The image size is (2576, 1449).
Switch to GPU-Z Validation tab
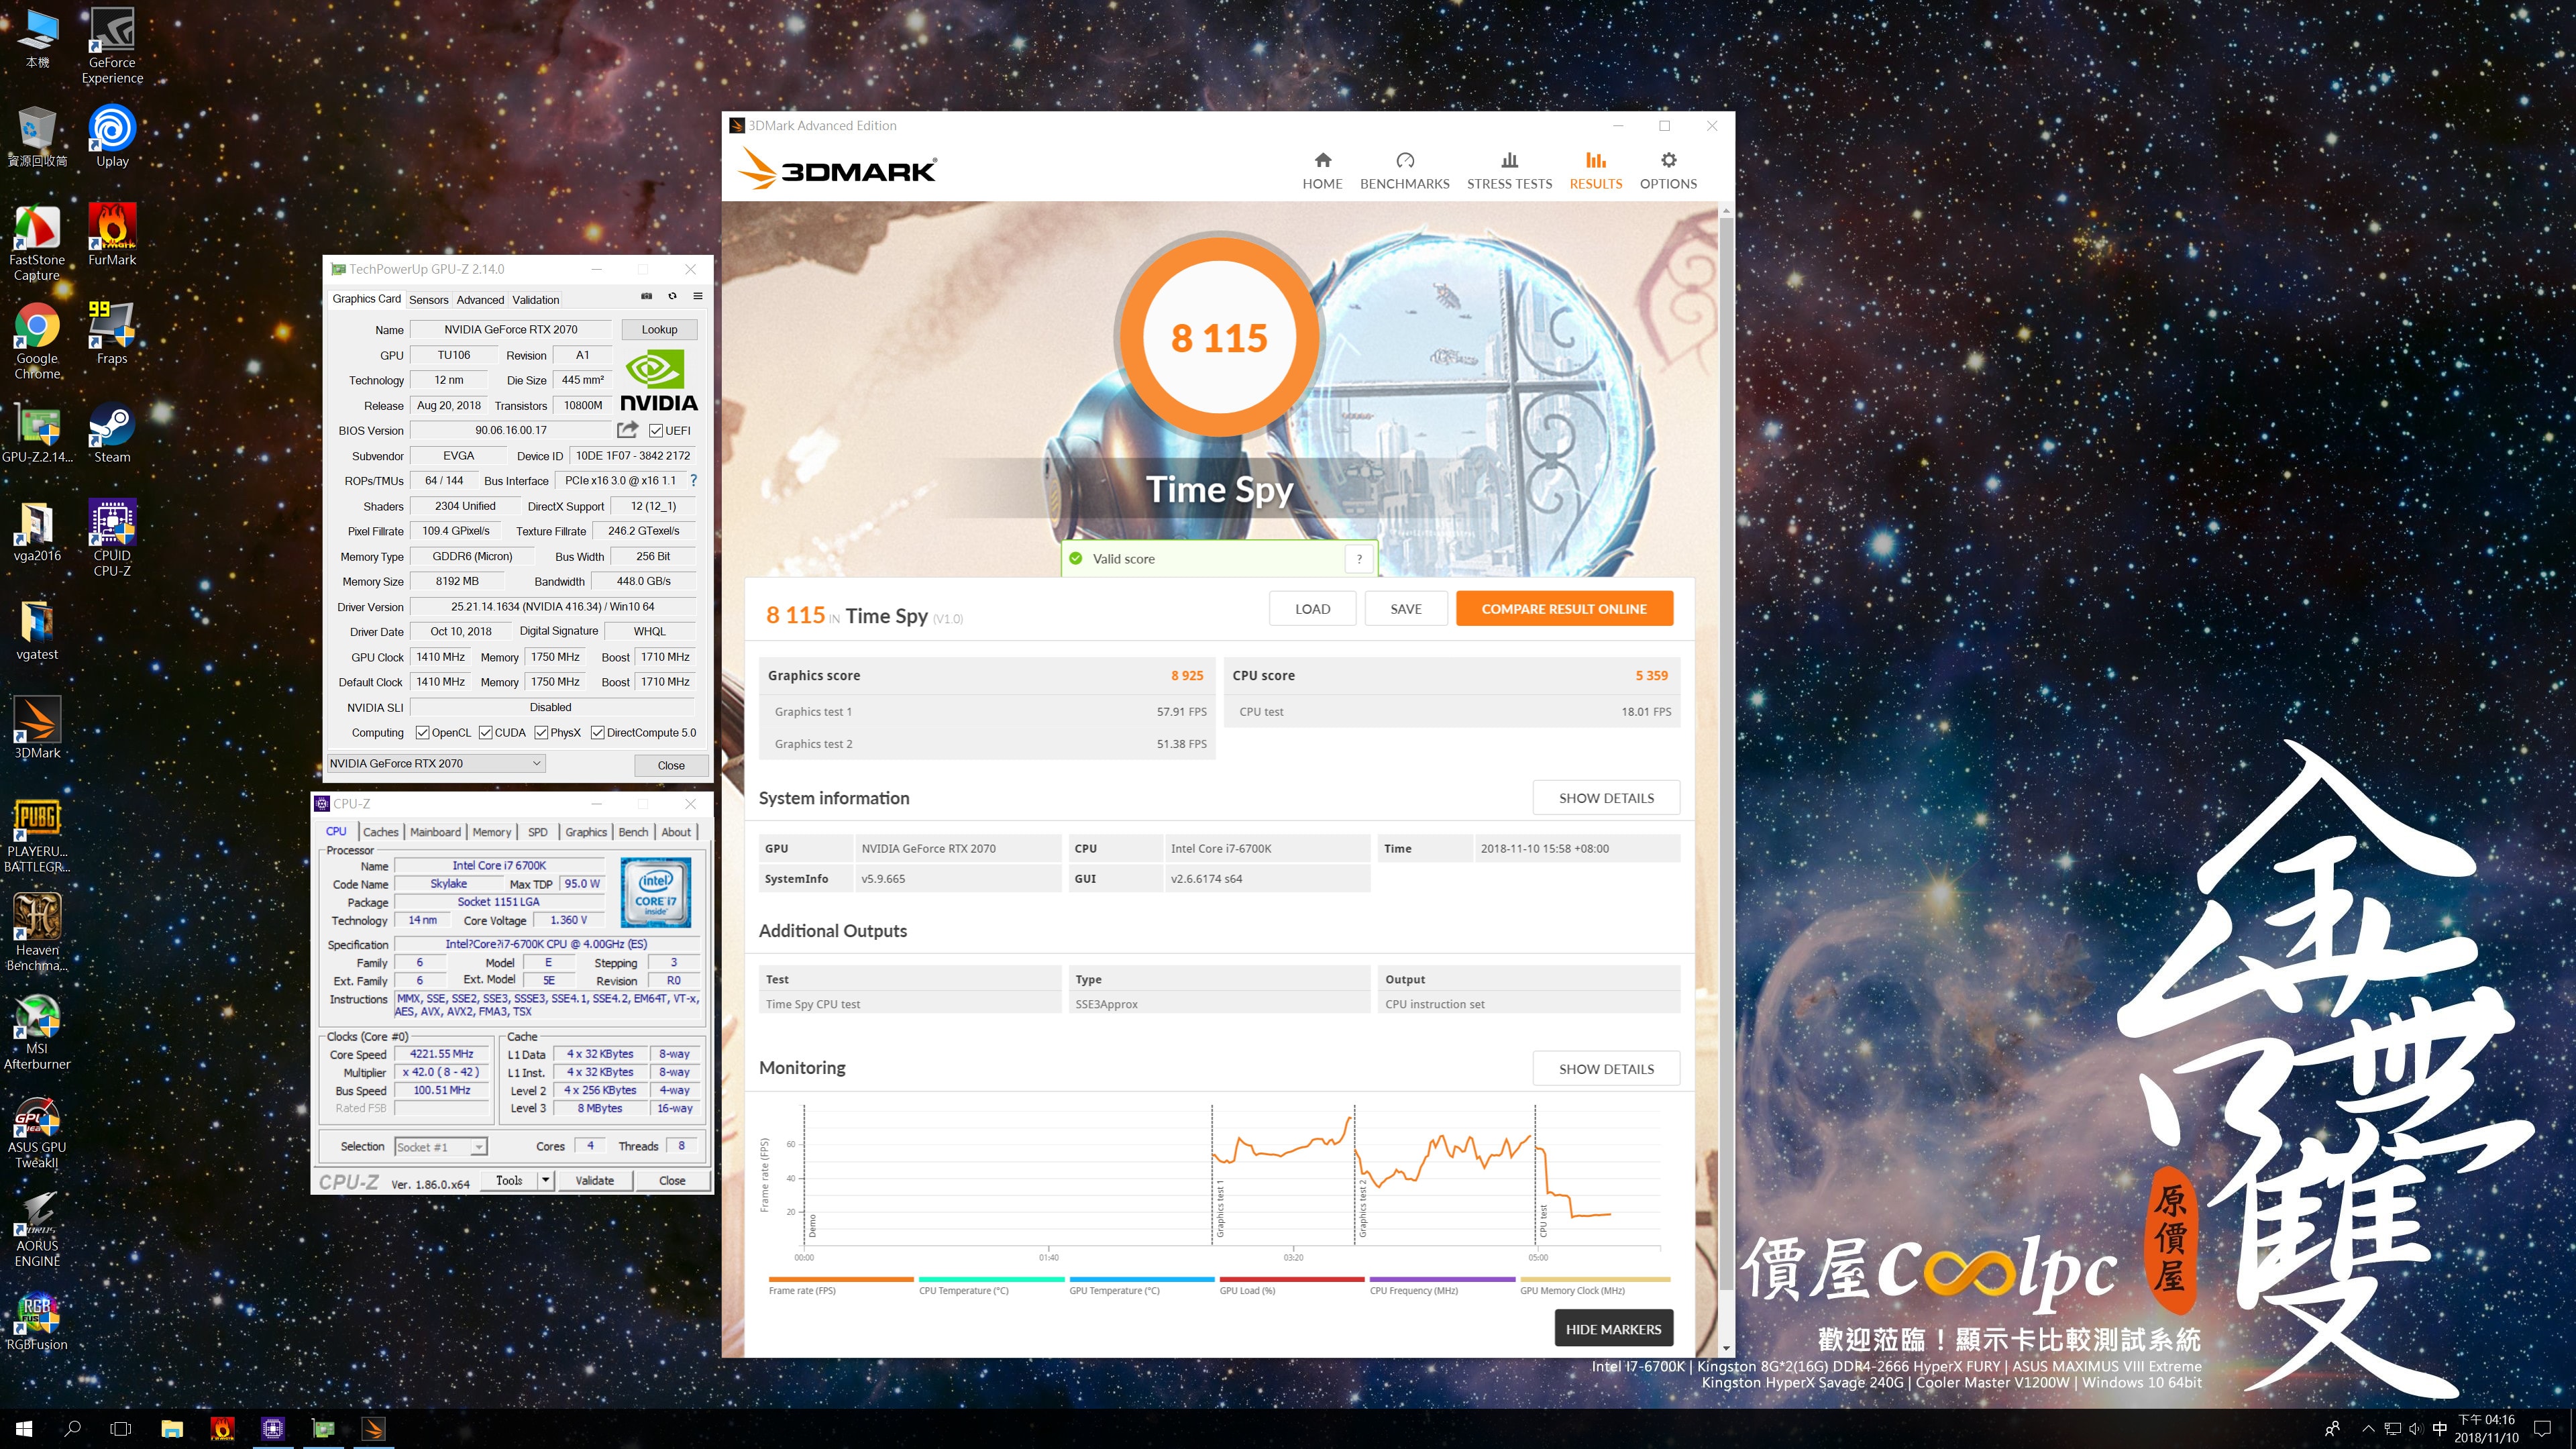[535, 300]
